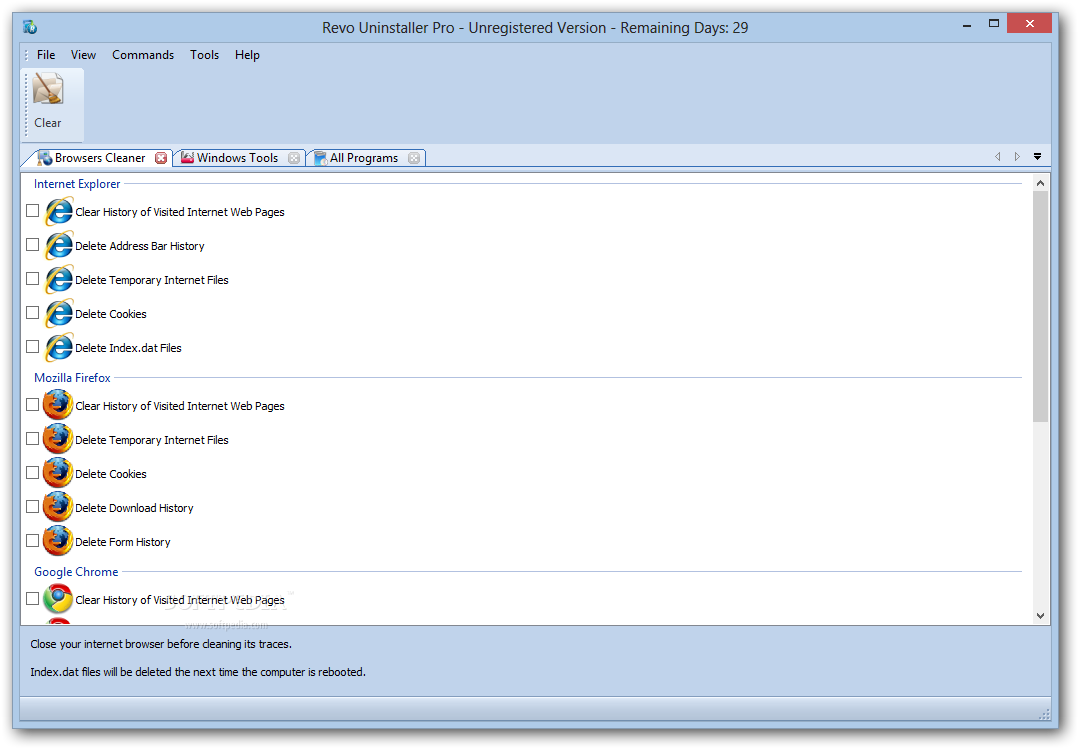
Task: Click the toolbar grip handle beside Clear
Action: point(27,103)
